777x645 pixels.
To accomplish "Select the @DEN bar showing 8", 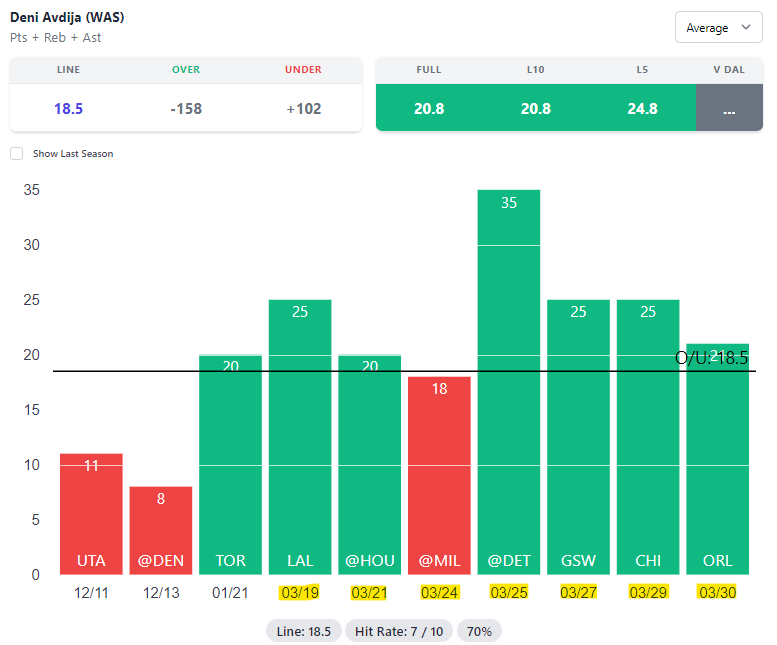I will pos(160,531).
